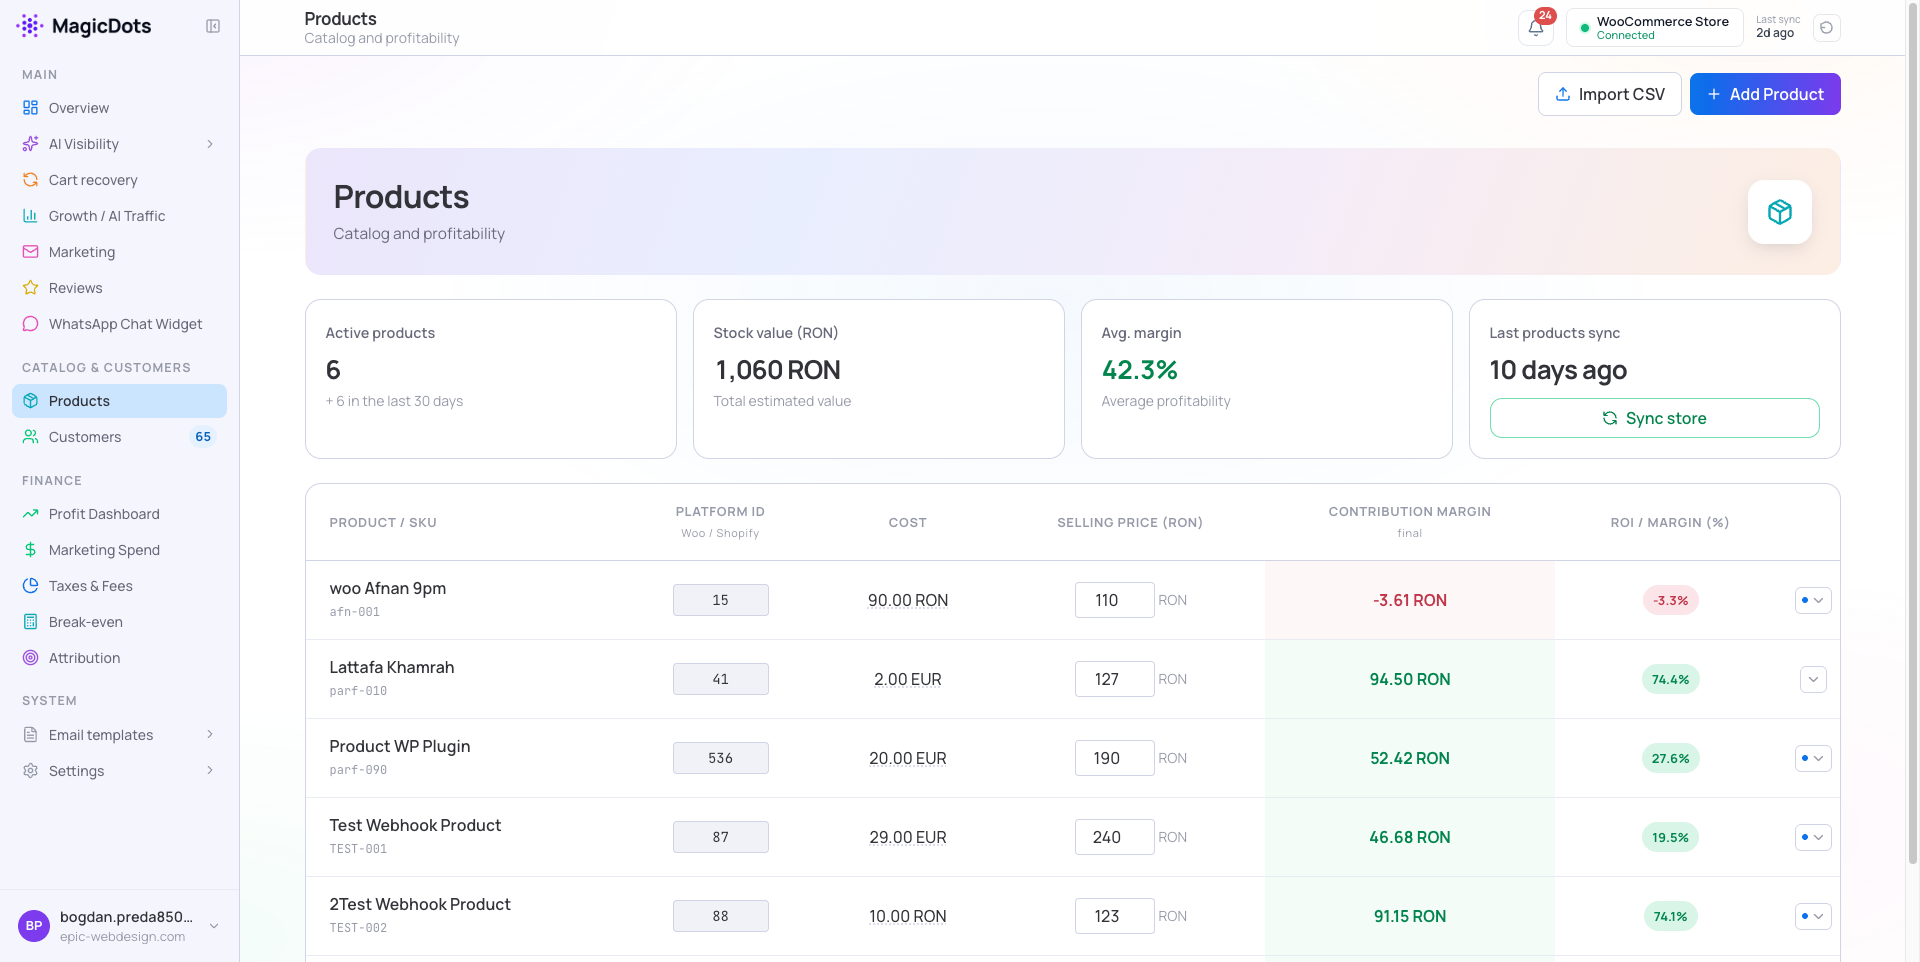1920x962 pixels.
Task: Open row dropdown for Test Webhook Product TEST-001
Action: (x=1813, y=837)
